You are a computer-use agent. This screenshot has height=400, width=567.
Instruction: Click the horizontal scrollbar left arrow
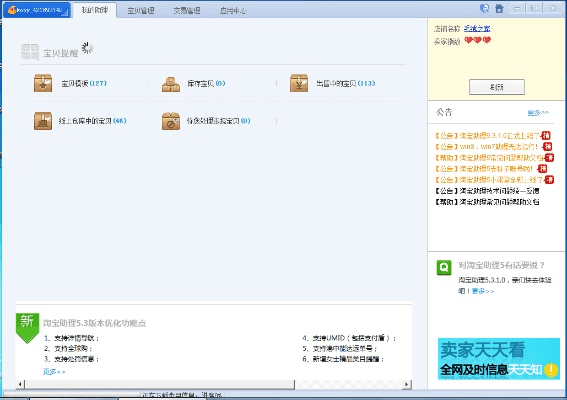(x=20, y=384)
